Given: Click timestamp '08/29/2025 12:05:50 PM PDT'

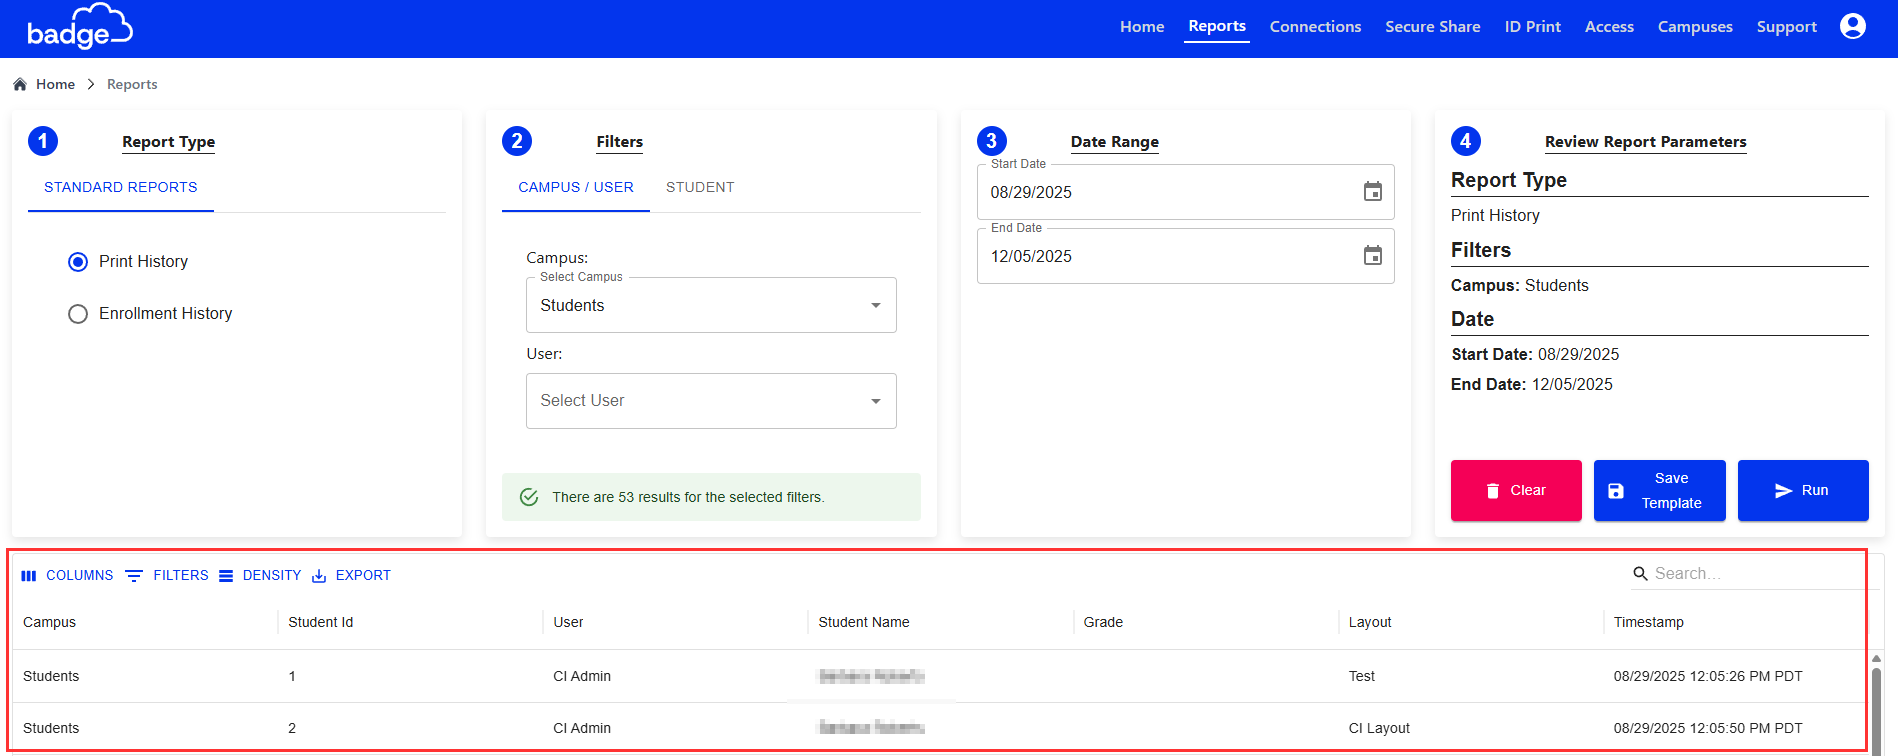Looking at the screenshot, I should point(1708,728).
